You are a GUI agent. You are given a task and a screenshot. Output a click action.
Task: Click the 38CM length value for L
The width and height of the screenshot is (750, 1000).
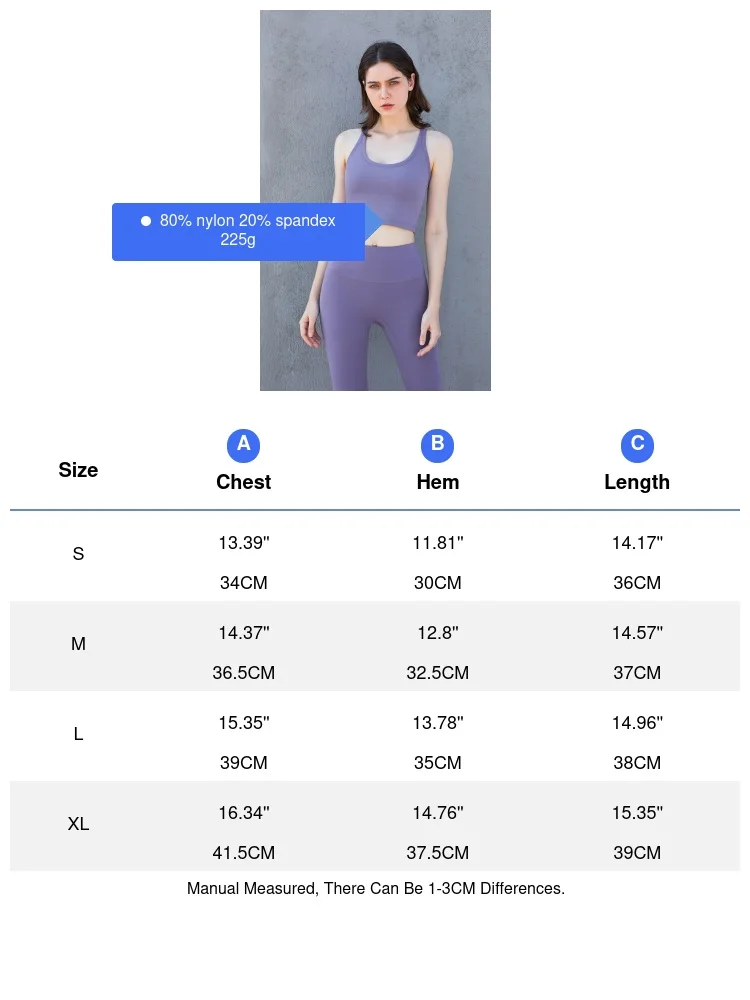click(x=637, y=763)
